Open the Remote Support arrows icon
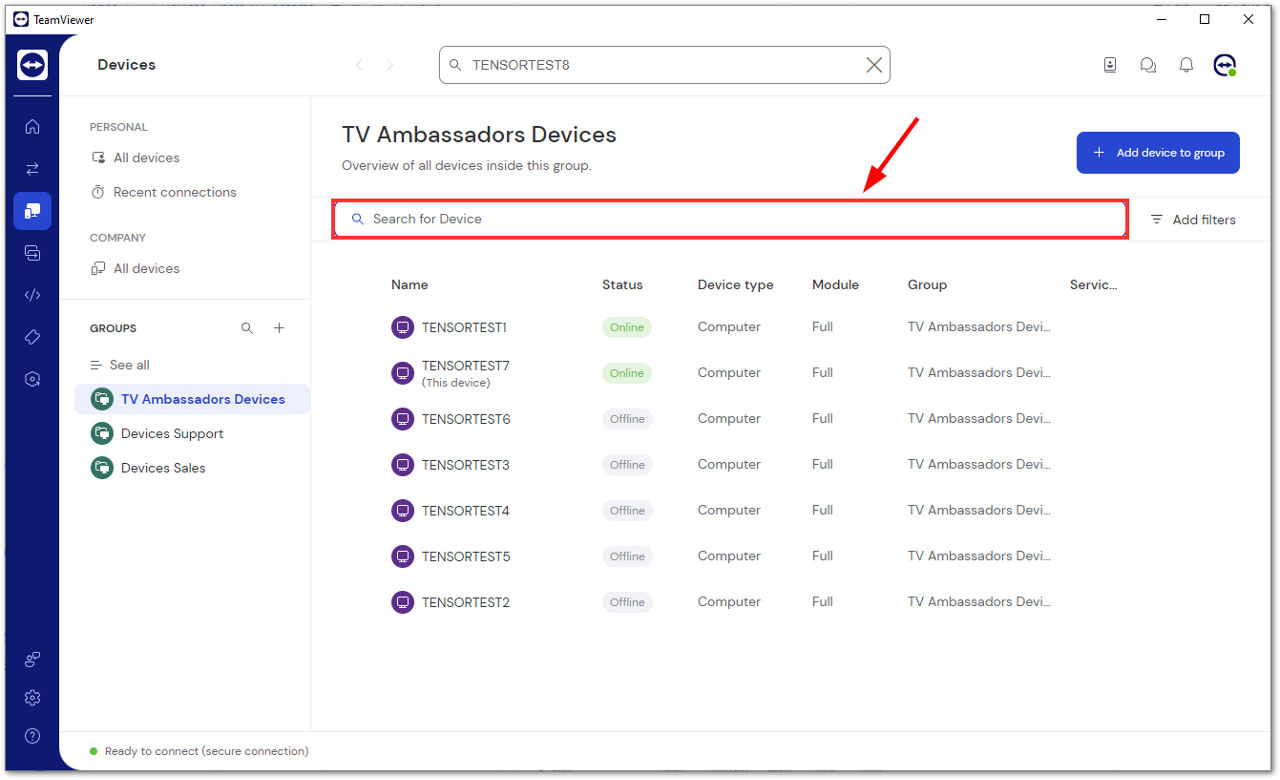The height and width of the screenshot is (780, 1280). pyautogui.click(x=32, y=168)
